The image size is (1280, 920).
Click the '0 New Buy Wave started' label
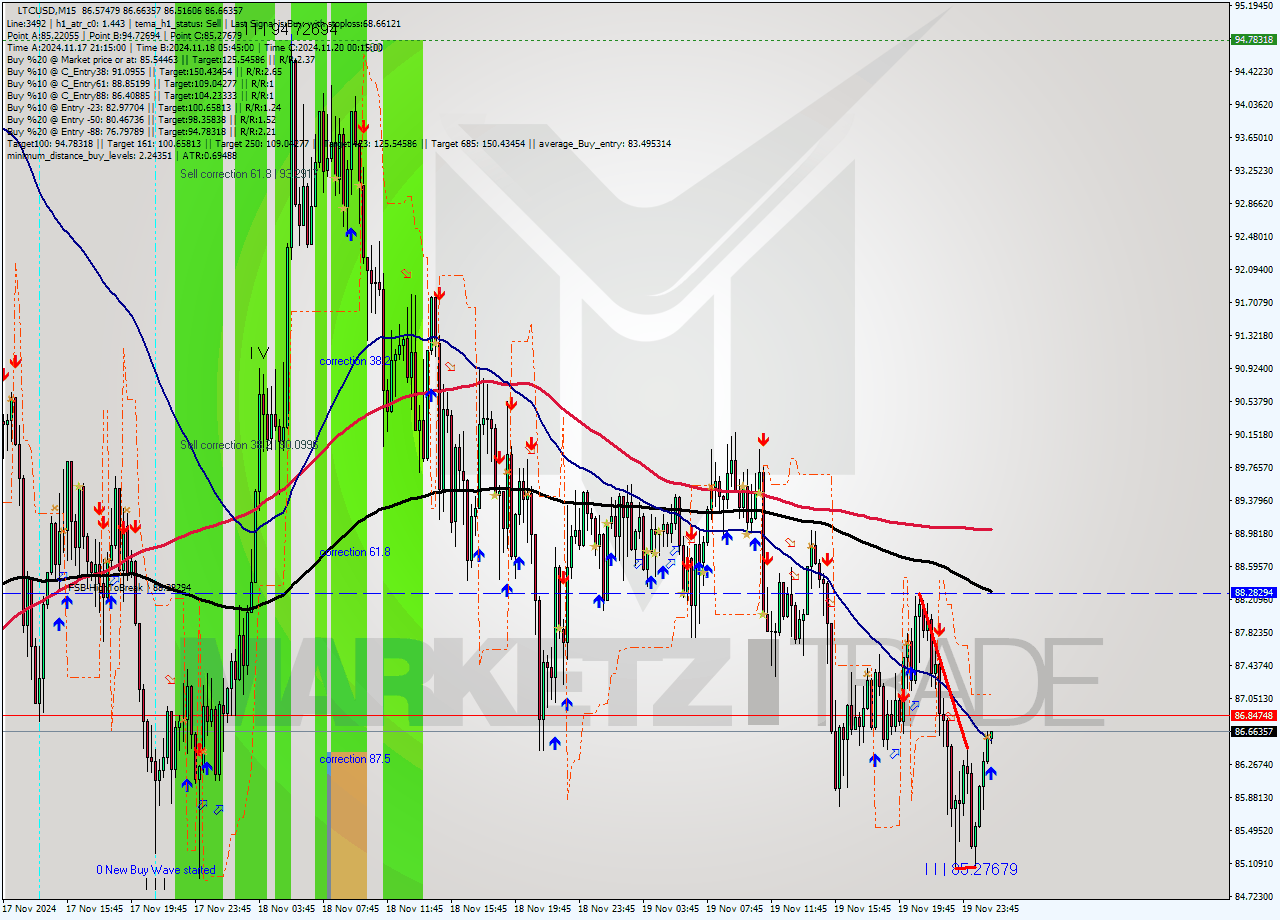(155, 870)
